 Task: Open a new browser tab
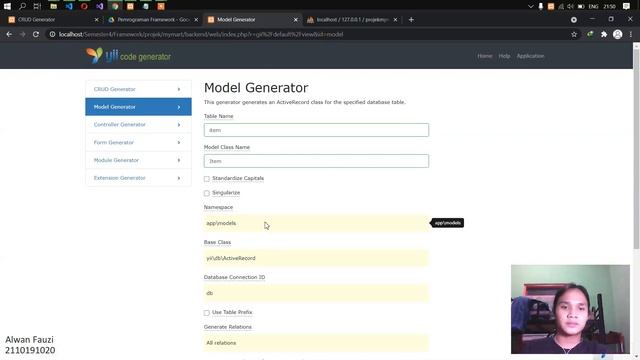[x=411, y=20]
